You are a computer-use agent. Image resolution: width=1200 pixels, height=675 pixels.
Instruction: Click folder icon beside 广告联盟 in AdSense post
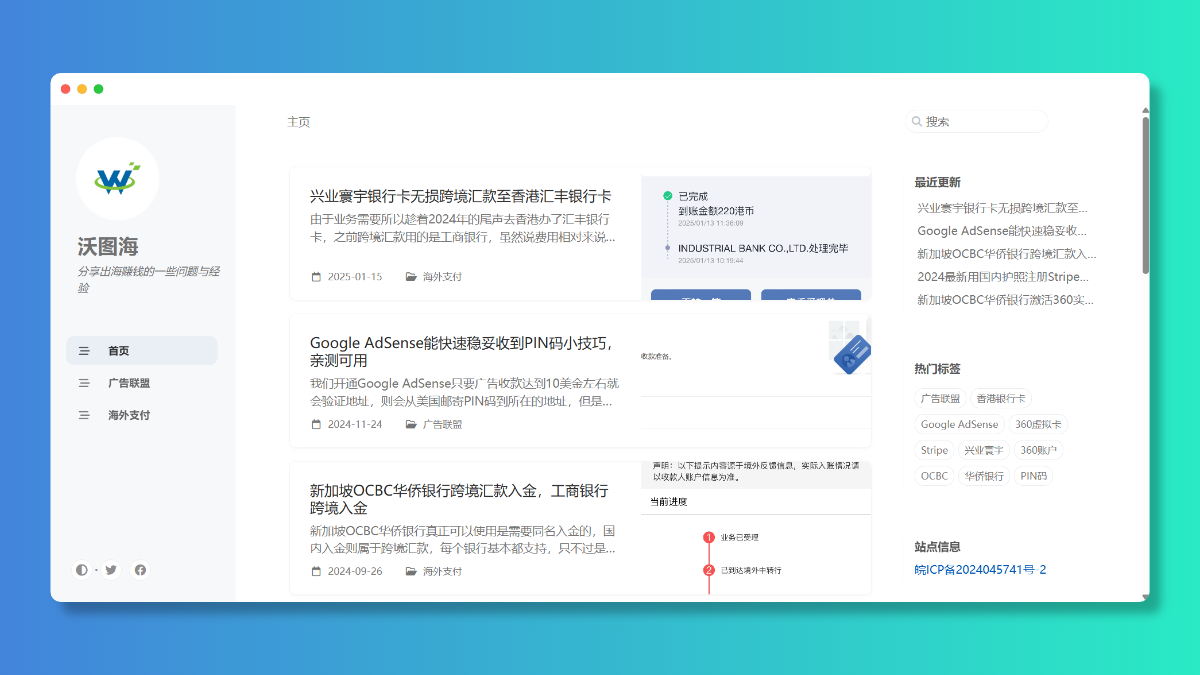411,424
